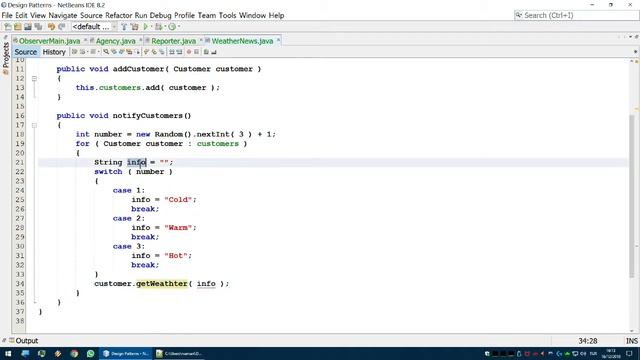The width and height of the screenshot is (640, 360).
Task: Click Find Previous Occurrence icon
Action: [113, 52]
